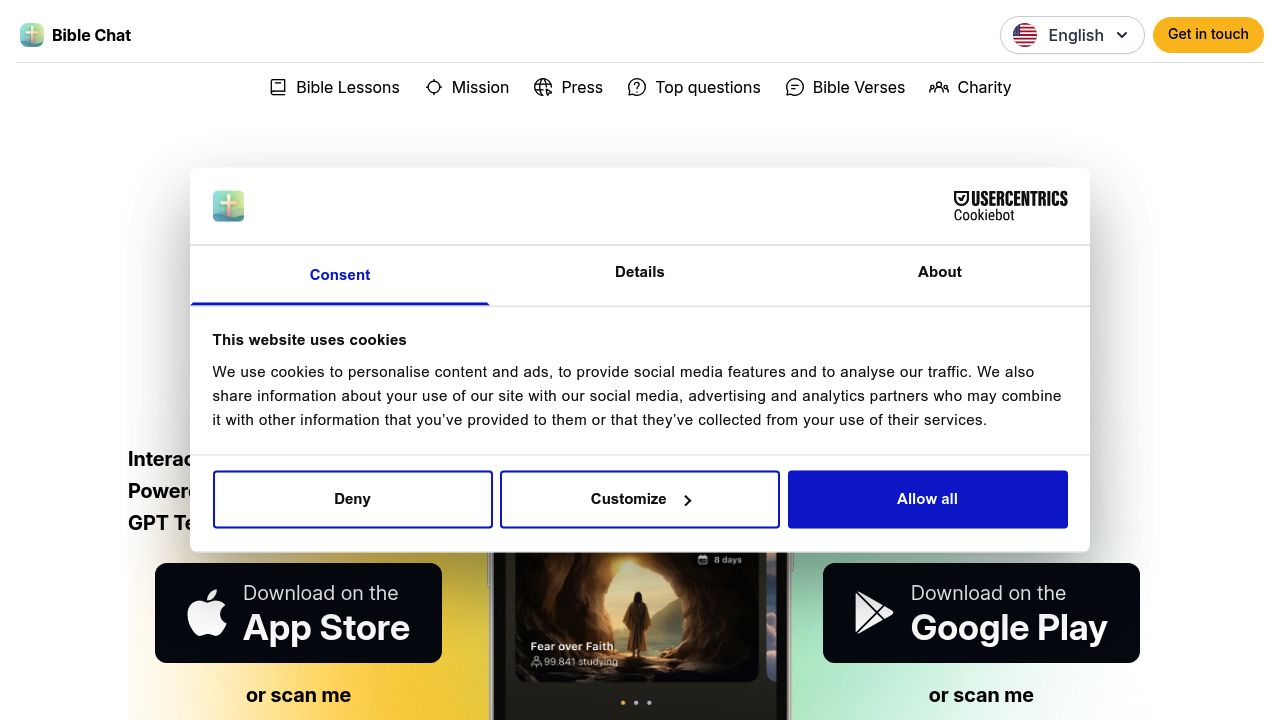This screenshot has height=720, width=1280.
Task: Click the Bible Lessons book icon
Action: point(278,87)
